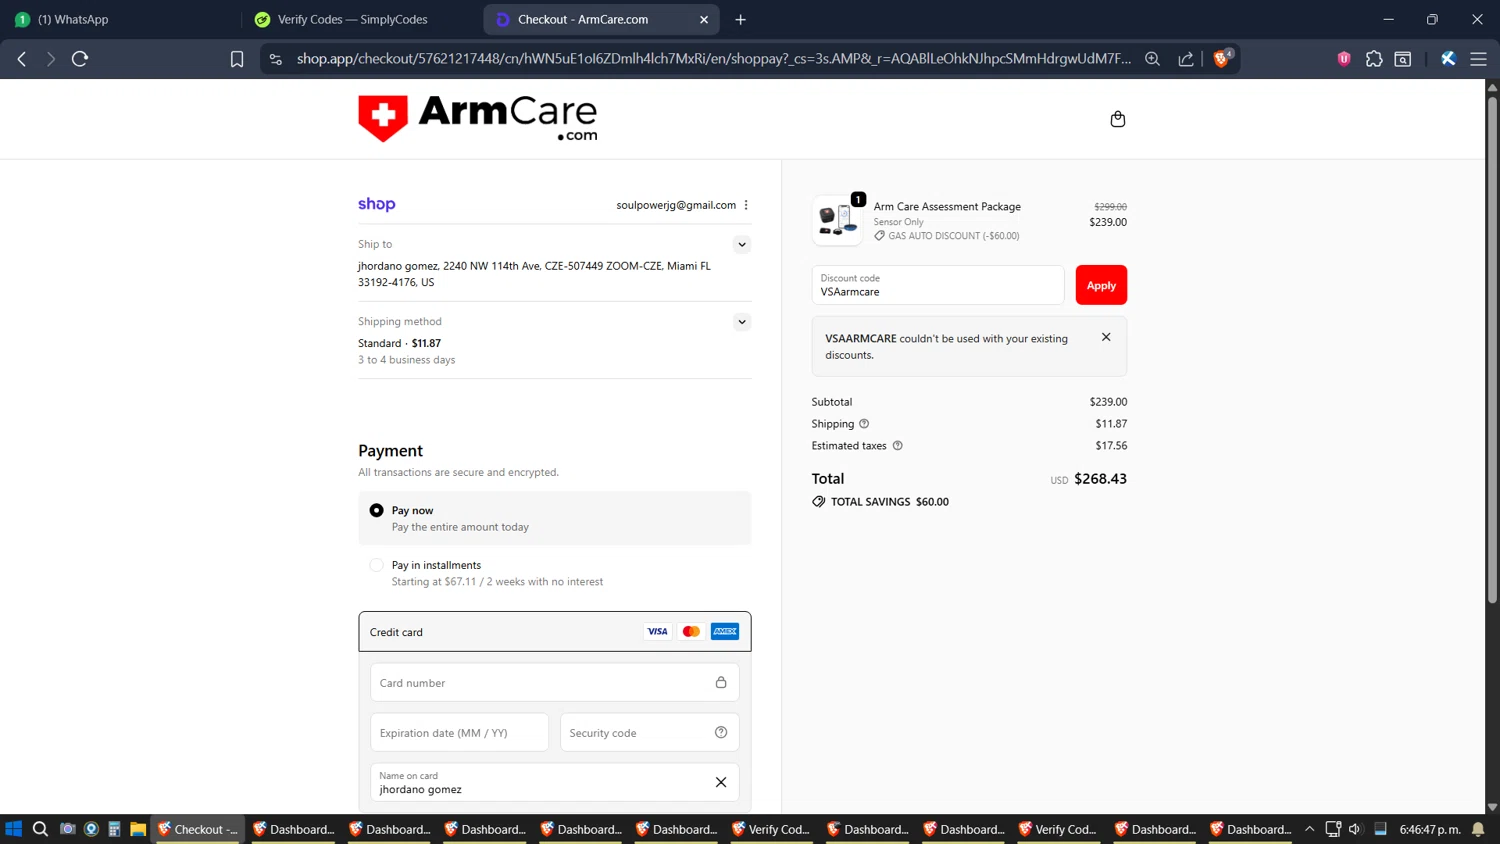Open the Extensions puzzle icon
1500x844 pixels.
click(x=1374, y=59)
